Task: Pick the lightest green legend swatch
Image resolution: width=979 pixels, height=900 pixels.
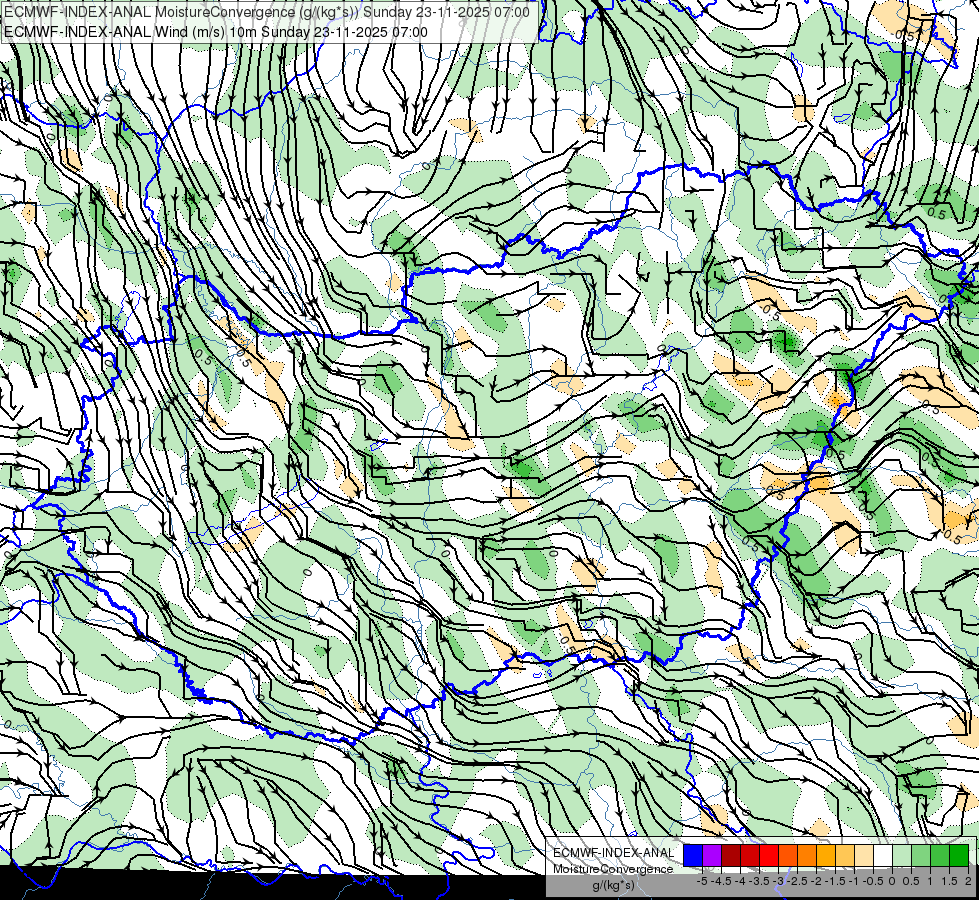Action: click(x=902, y=856)
